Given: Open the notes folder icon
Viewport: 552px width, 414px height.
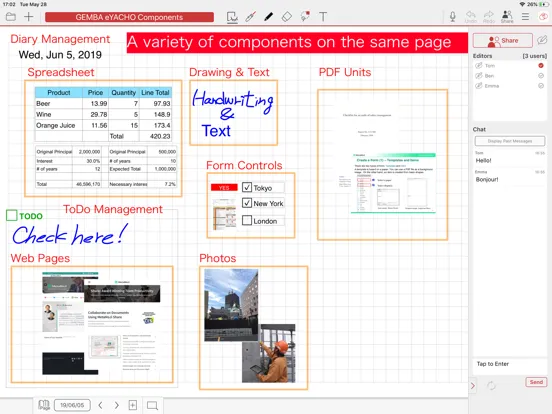Looking at the screenshot, I should [x=11, y=17].
